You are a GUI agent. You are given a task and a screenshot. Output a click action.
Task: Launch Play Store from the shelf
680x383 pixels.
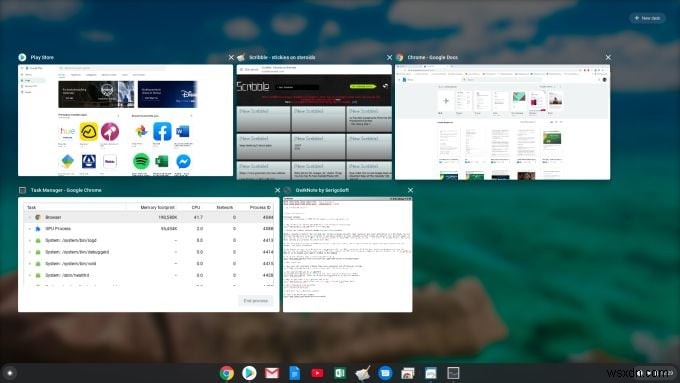click(249, 373)
